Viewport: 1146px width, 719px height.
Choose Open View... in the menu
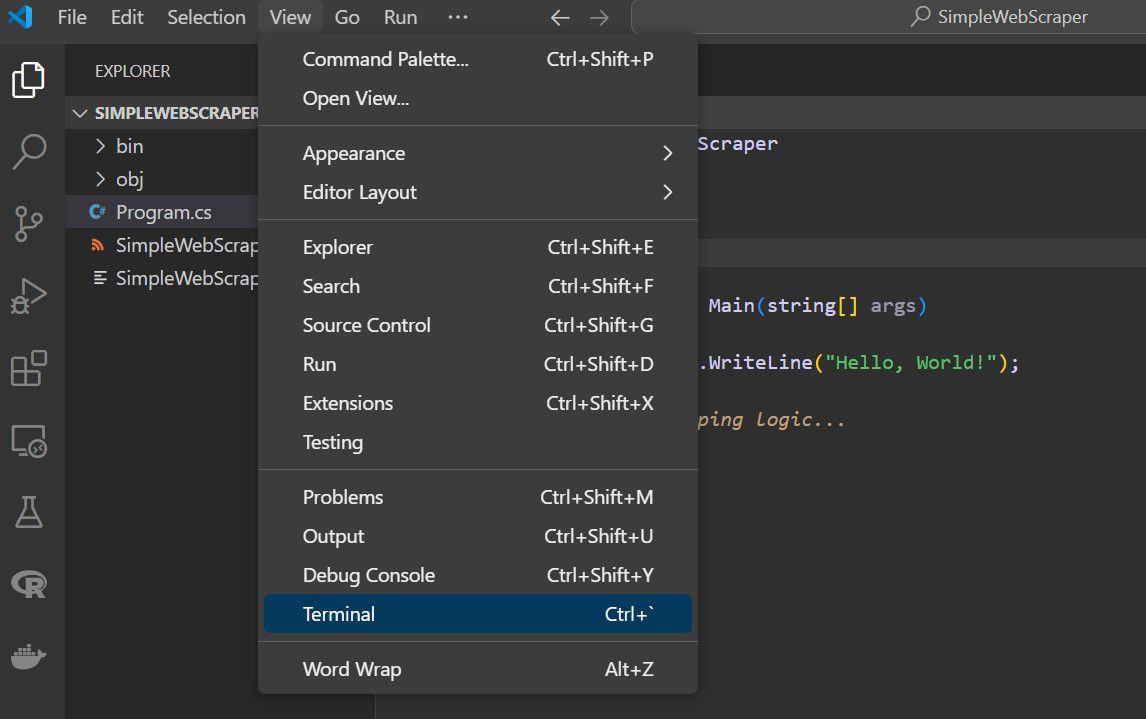pos(478,98)
